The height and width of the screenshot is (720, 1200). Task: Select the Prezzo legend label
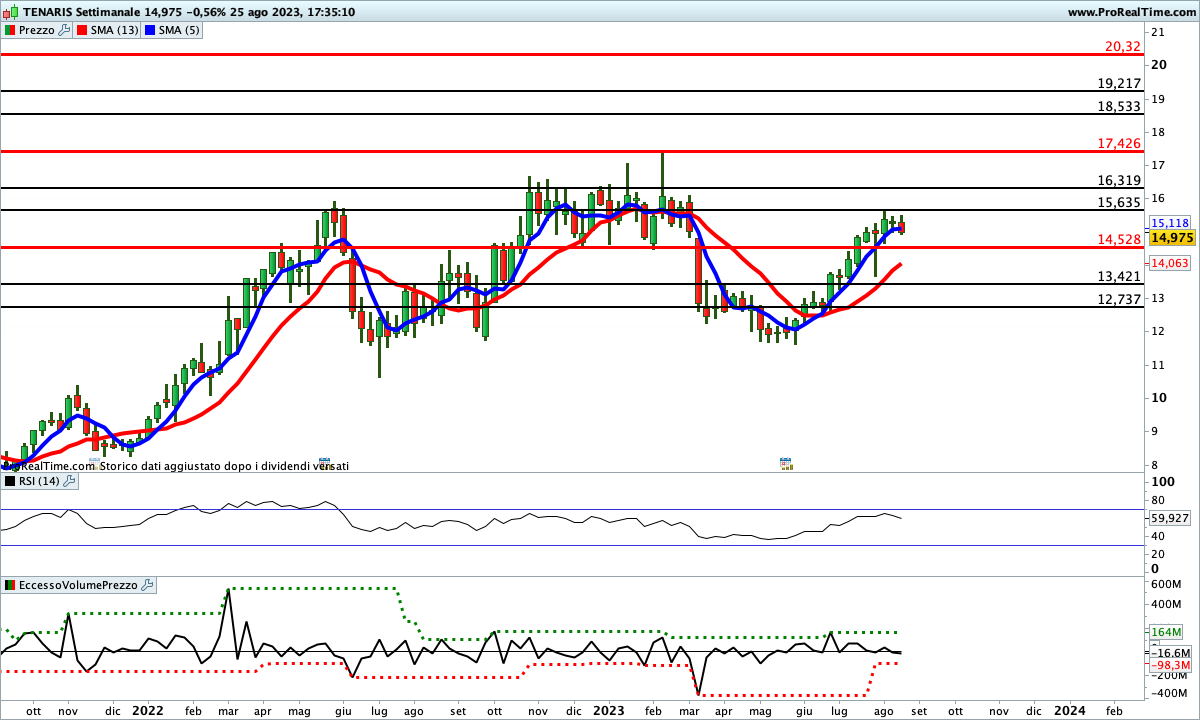[36, 30]
